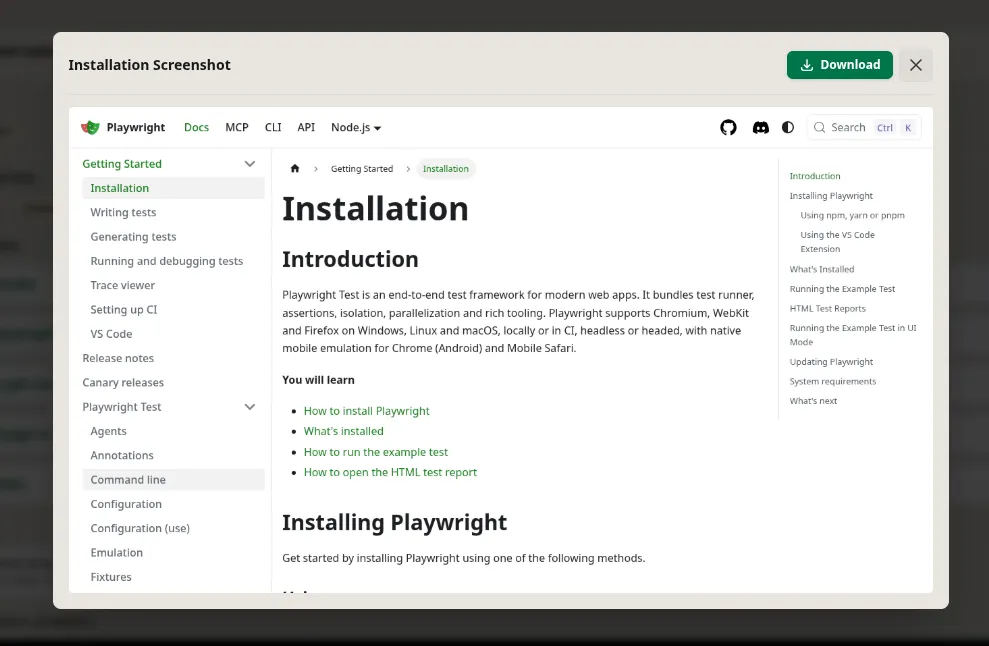The image size is (989, 646).
Task: Click the Getting Started breadcrumb
Action: click(x=362, y=168)
